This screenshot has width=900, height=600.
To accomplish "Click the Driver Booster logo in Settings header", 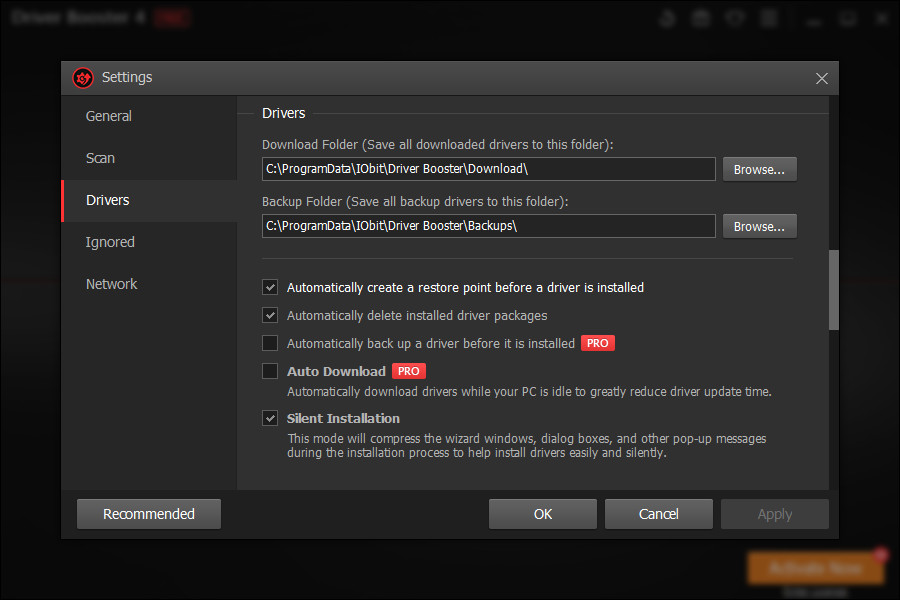I will 82,77.
